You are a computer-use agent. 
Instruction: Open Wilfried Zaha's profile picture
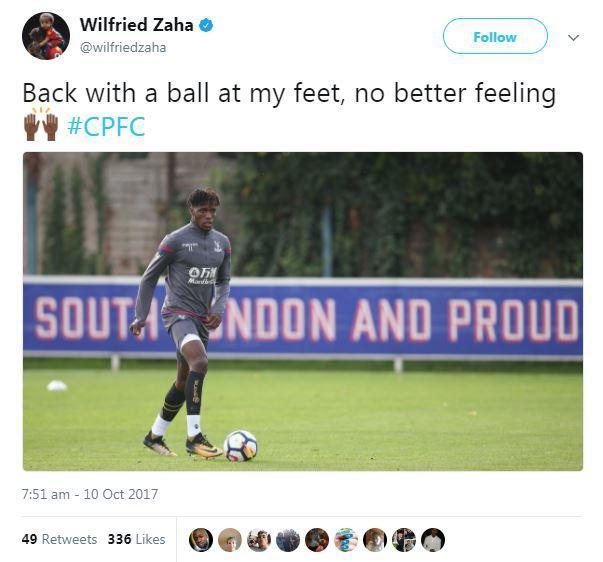point(46,36)
